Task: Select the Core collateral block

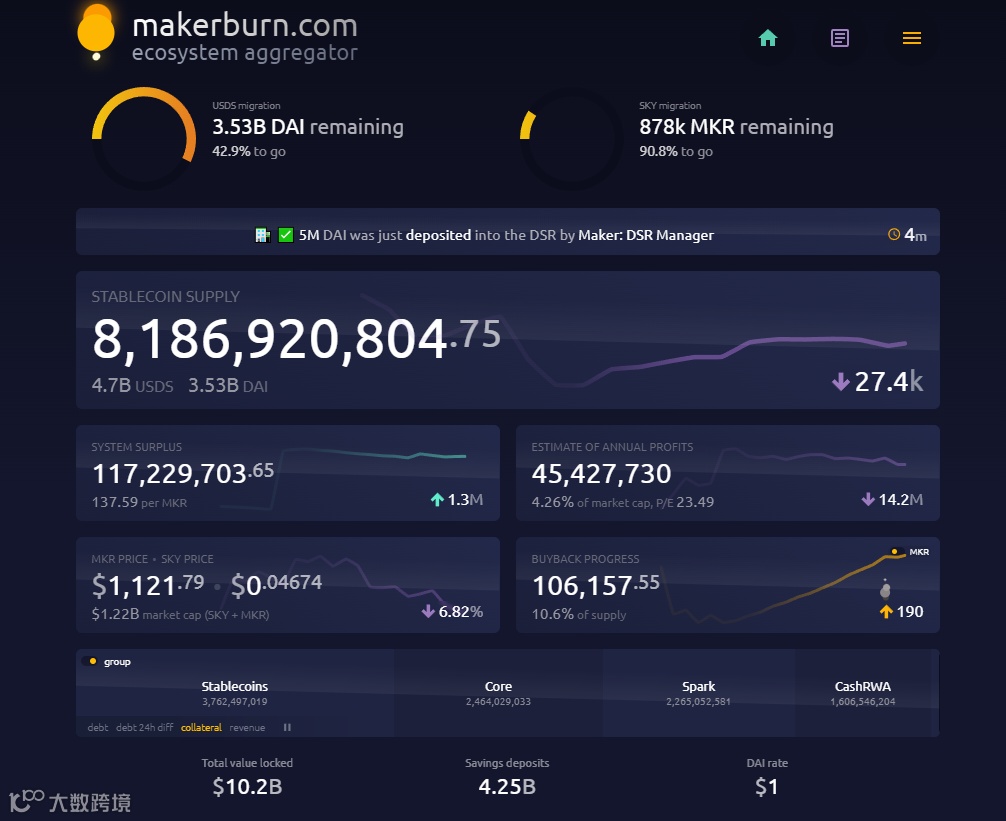Action: point(499,693)
